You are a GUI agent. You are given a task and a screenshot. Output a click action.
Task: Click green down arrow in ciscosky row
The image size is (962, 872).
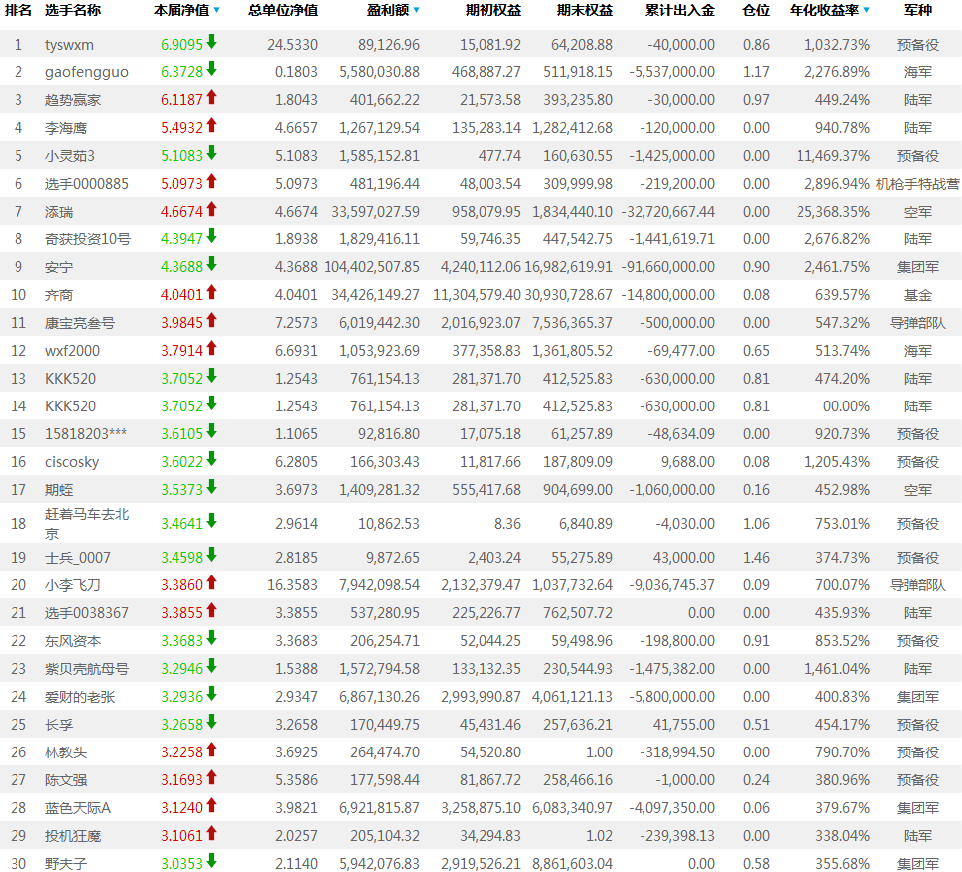(x=212, y=459)
